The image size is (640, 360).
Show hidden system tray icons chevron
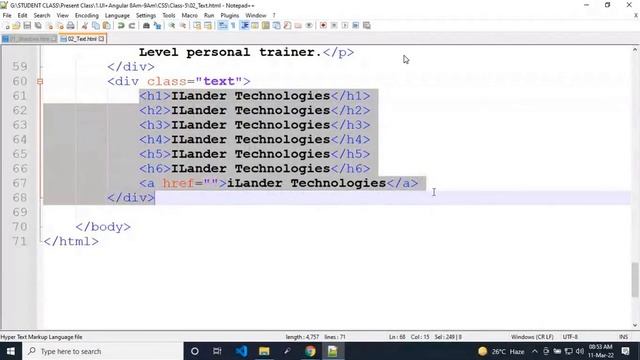[535, 351]
